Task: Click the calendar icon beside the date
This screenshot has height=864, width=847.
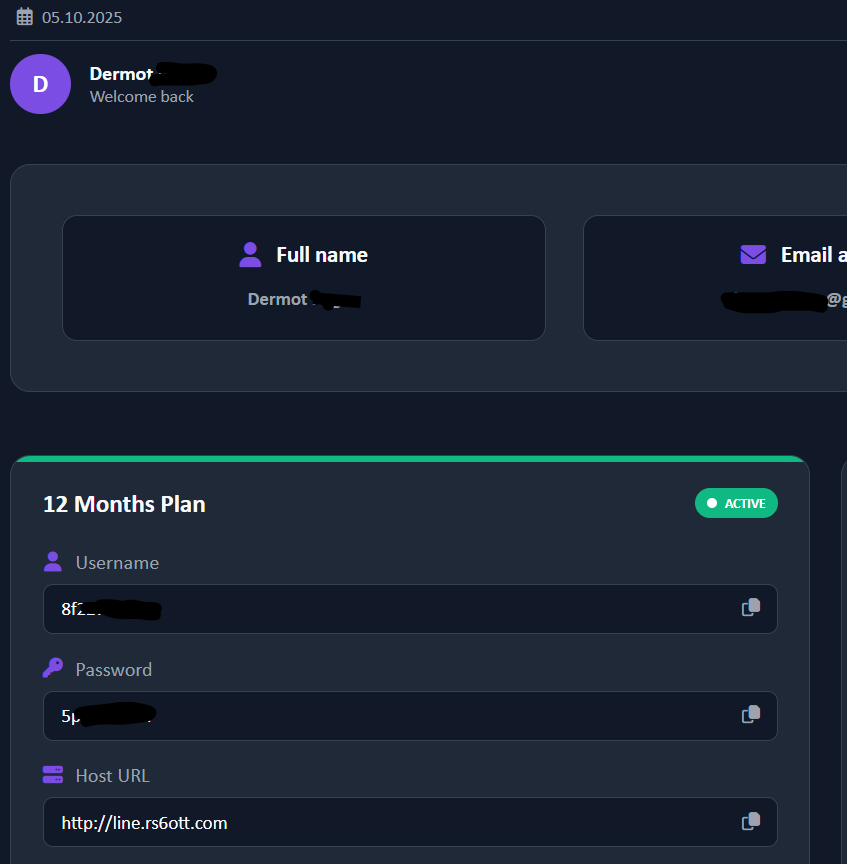Action: pyautogui.click(x=25, y=17)
